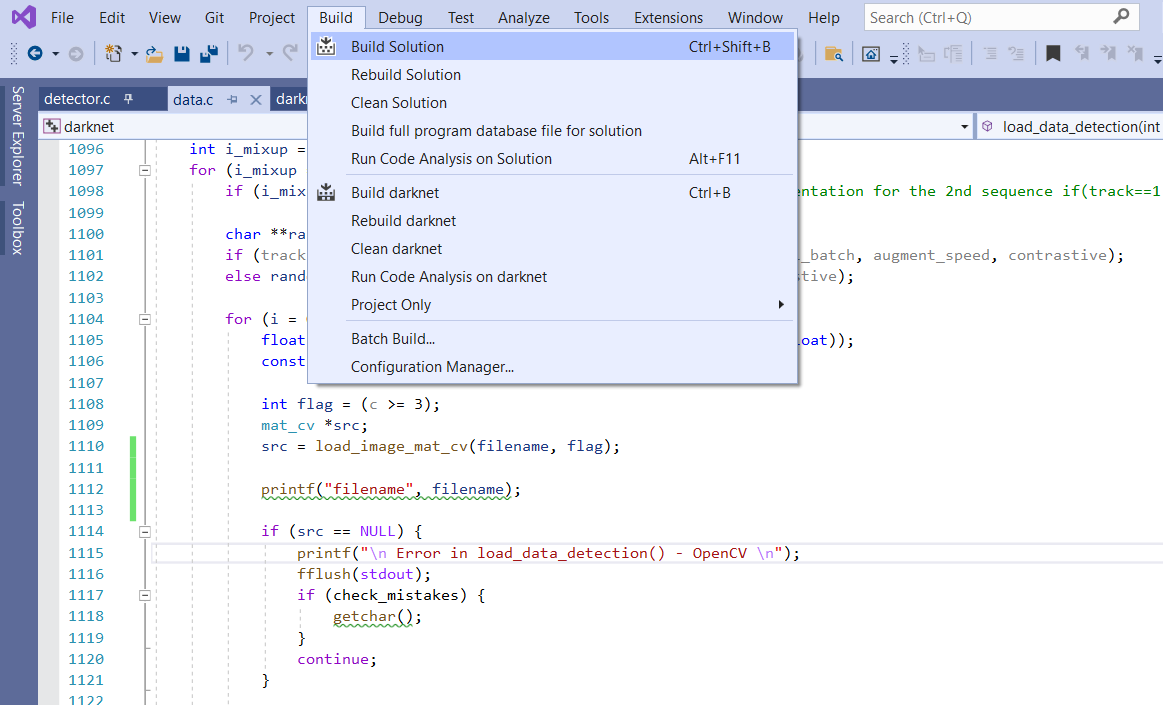
Task: Go to the next bookmark icon
Action: 1108,53
